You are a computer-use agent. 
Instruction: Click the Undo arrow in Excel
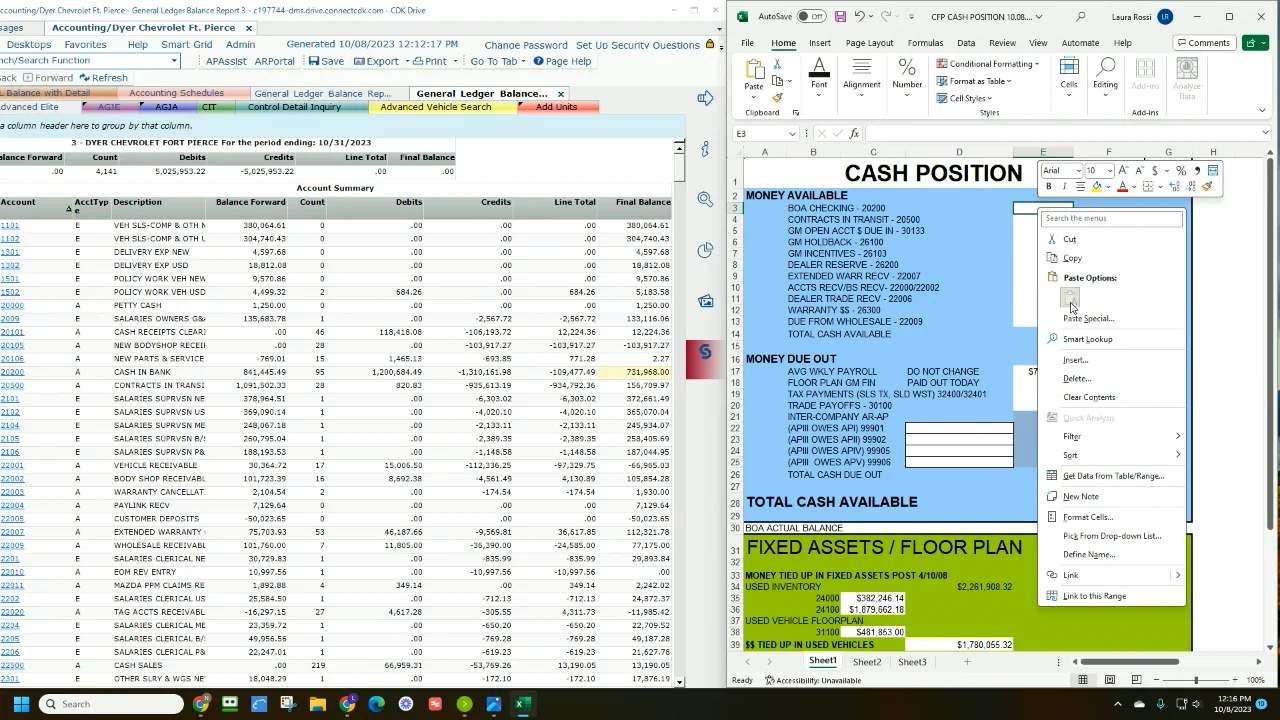point(860,17)
